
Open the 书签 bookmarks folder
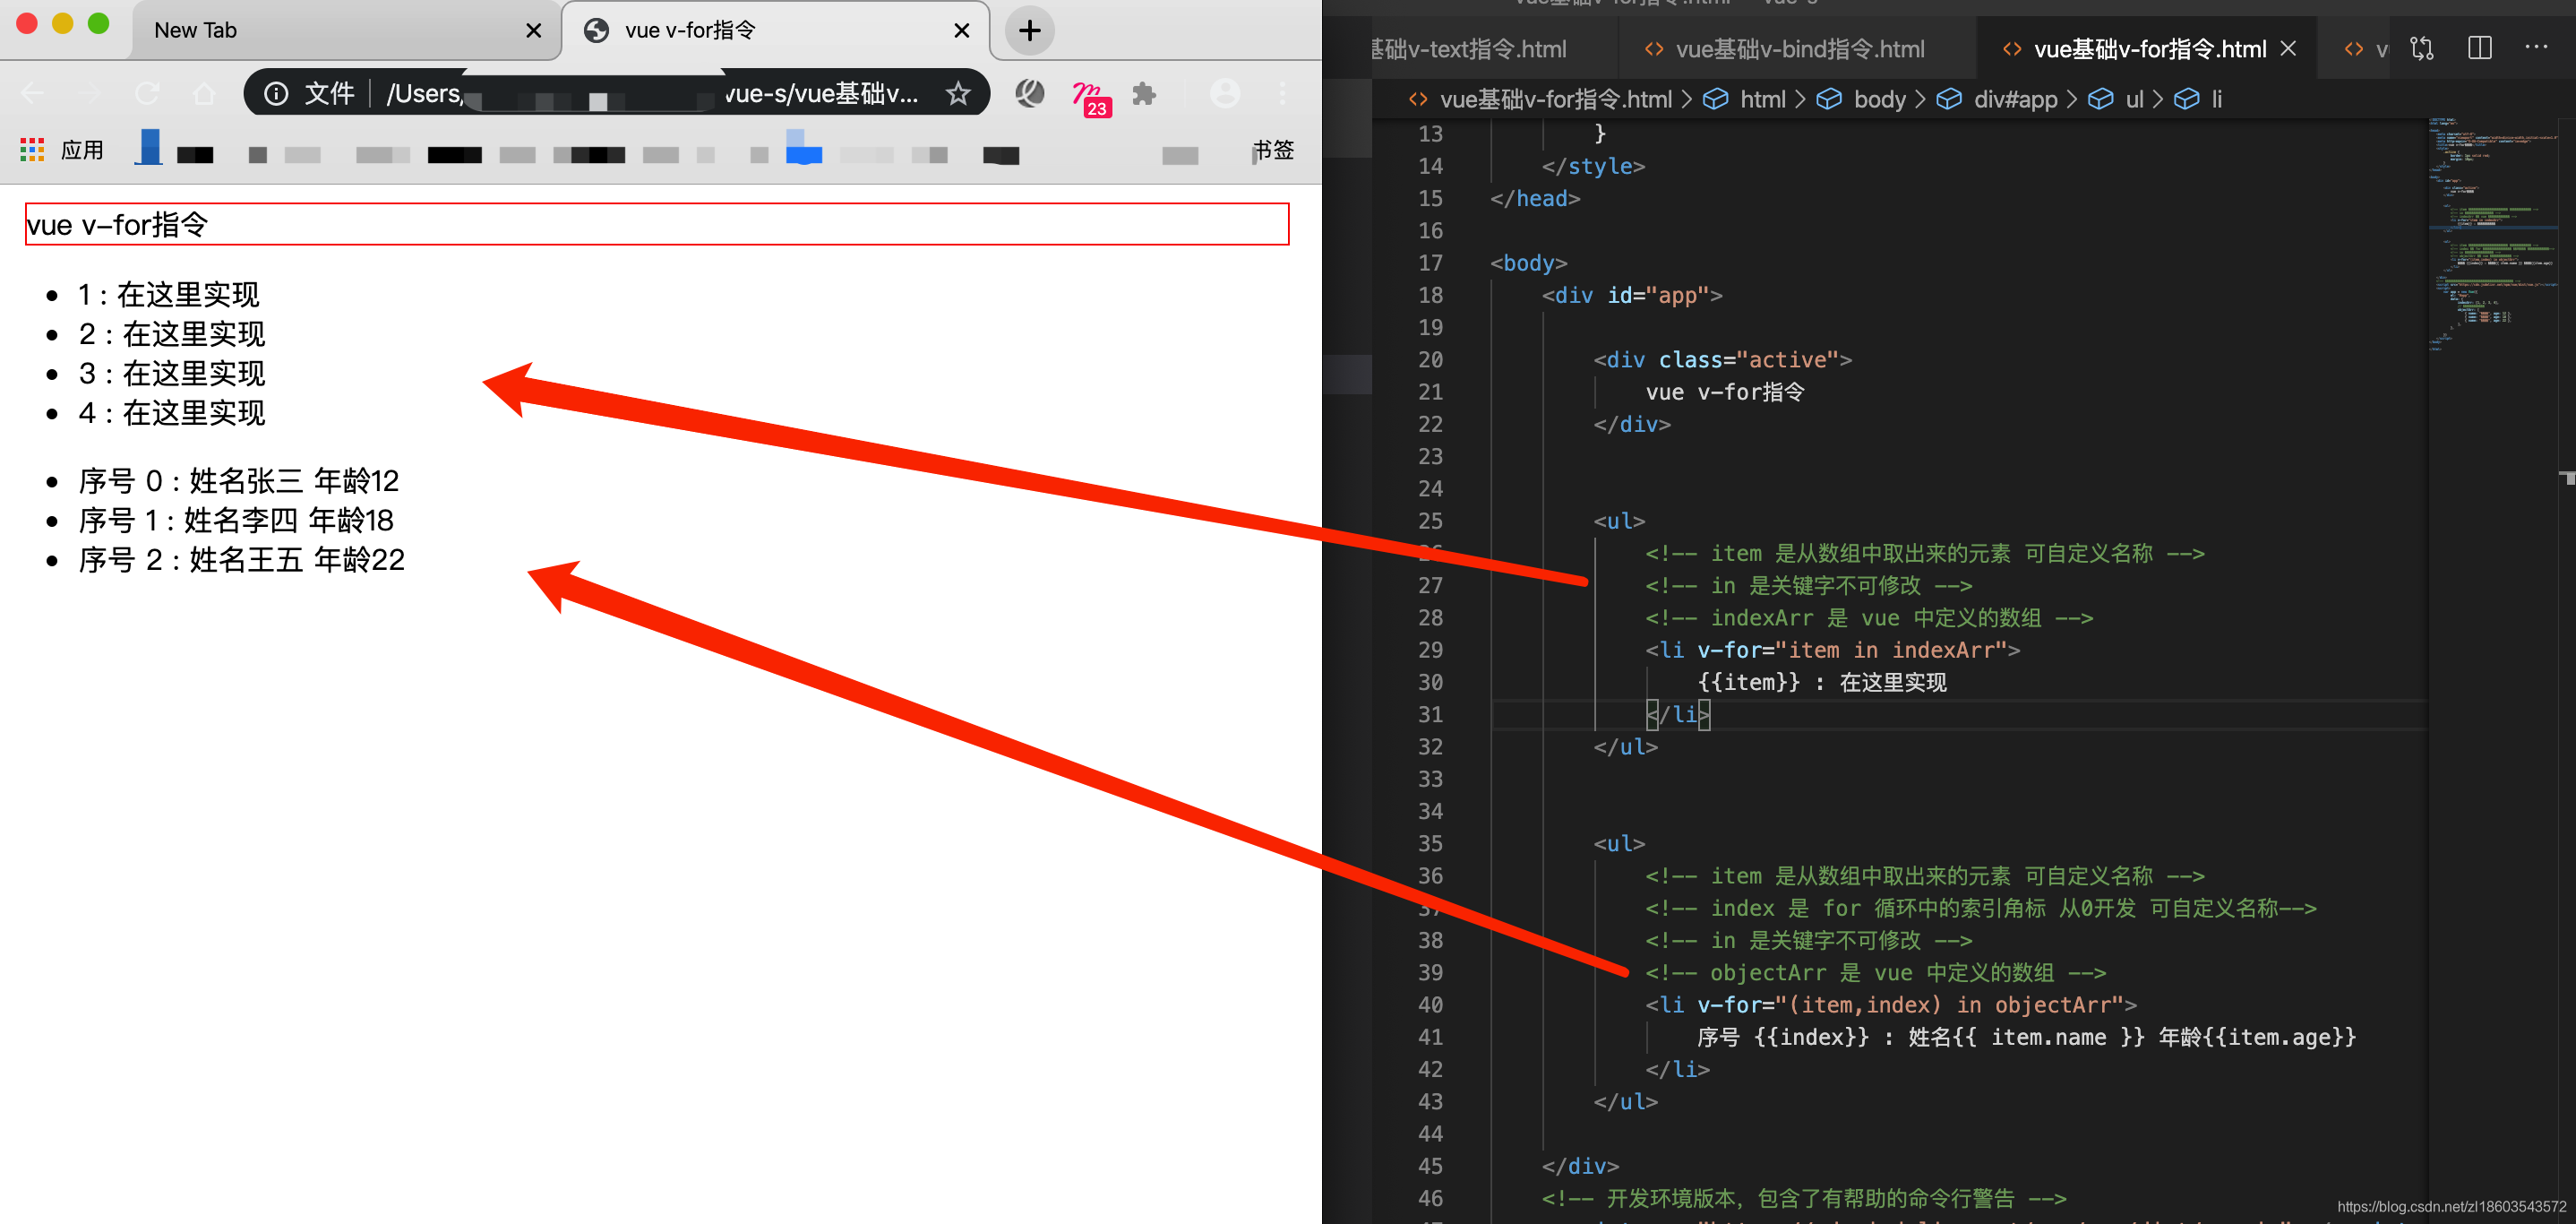(x=1272, y=150)
